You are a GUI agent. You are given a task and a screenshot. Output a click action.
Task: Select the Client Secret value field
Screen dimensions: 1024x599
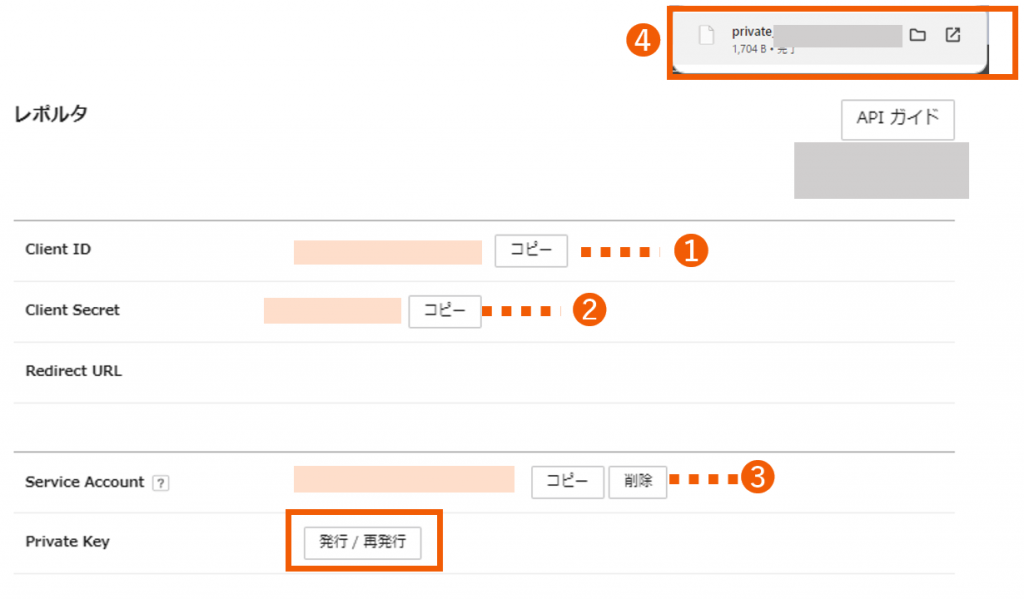coord(332,311)
